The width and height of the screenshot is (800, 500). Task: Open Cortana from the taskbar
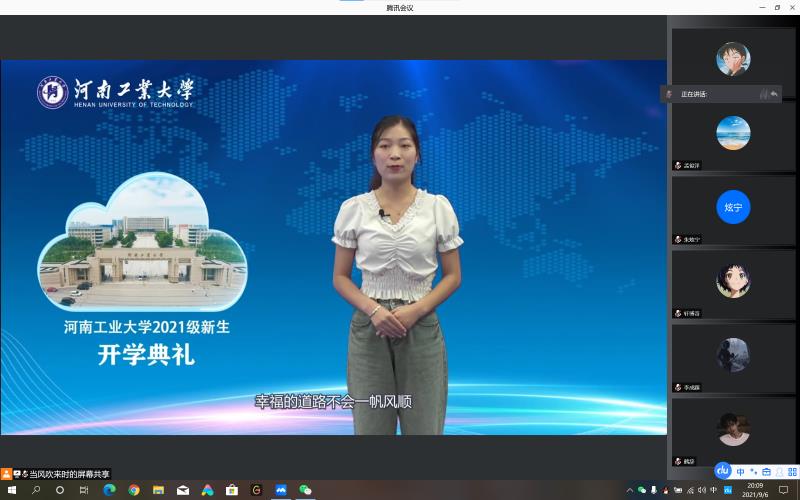[60, 490]
